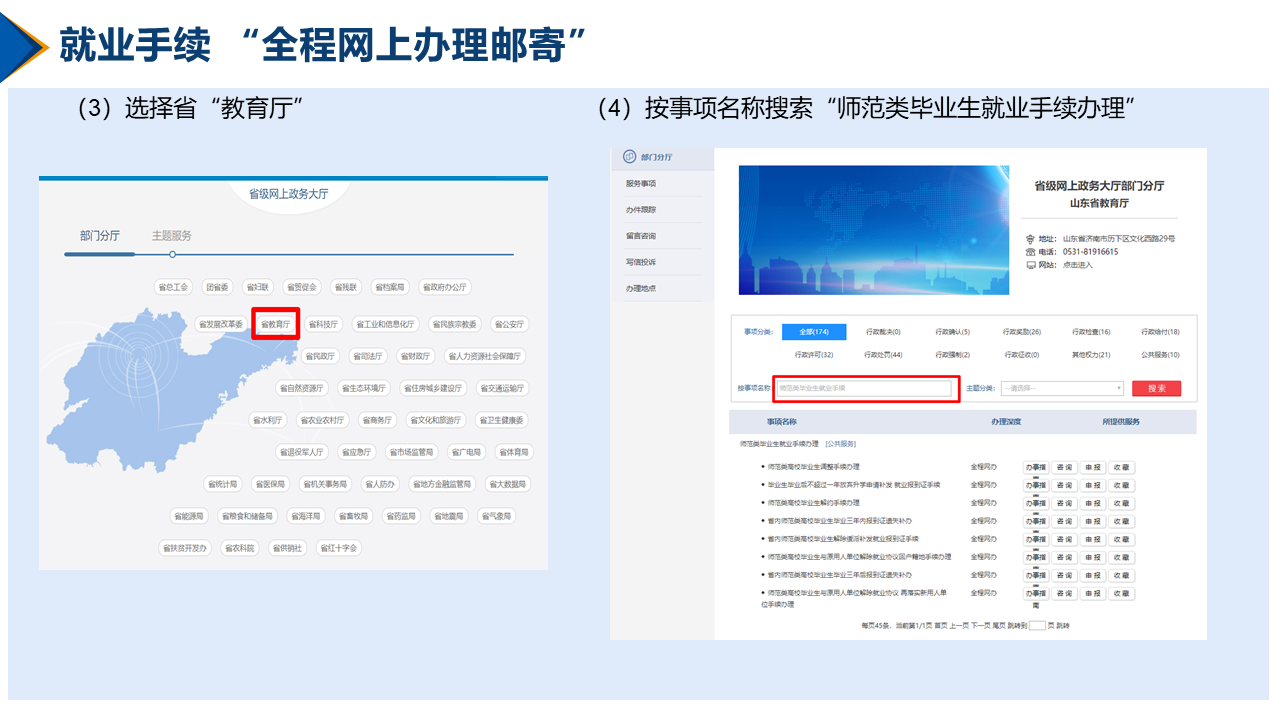Click the monitor icon beside 网站
Screen dimensions: 1280x720
point(1030,265)
